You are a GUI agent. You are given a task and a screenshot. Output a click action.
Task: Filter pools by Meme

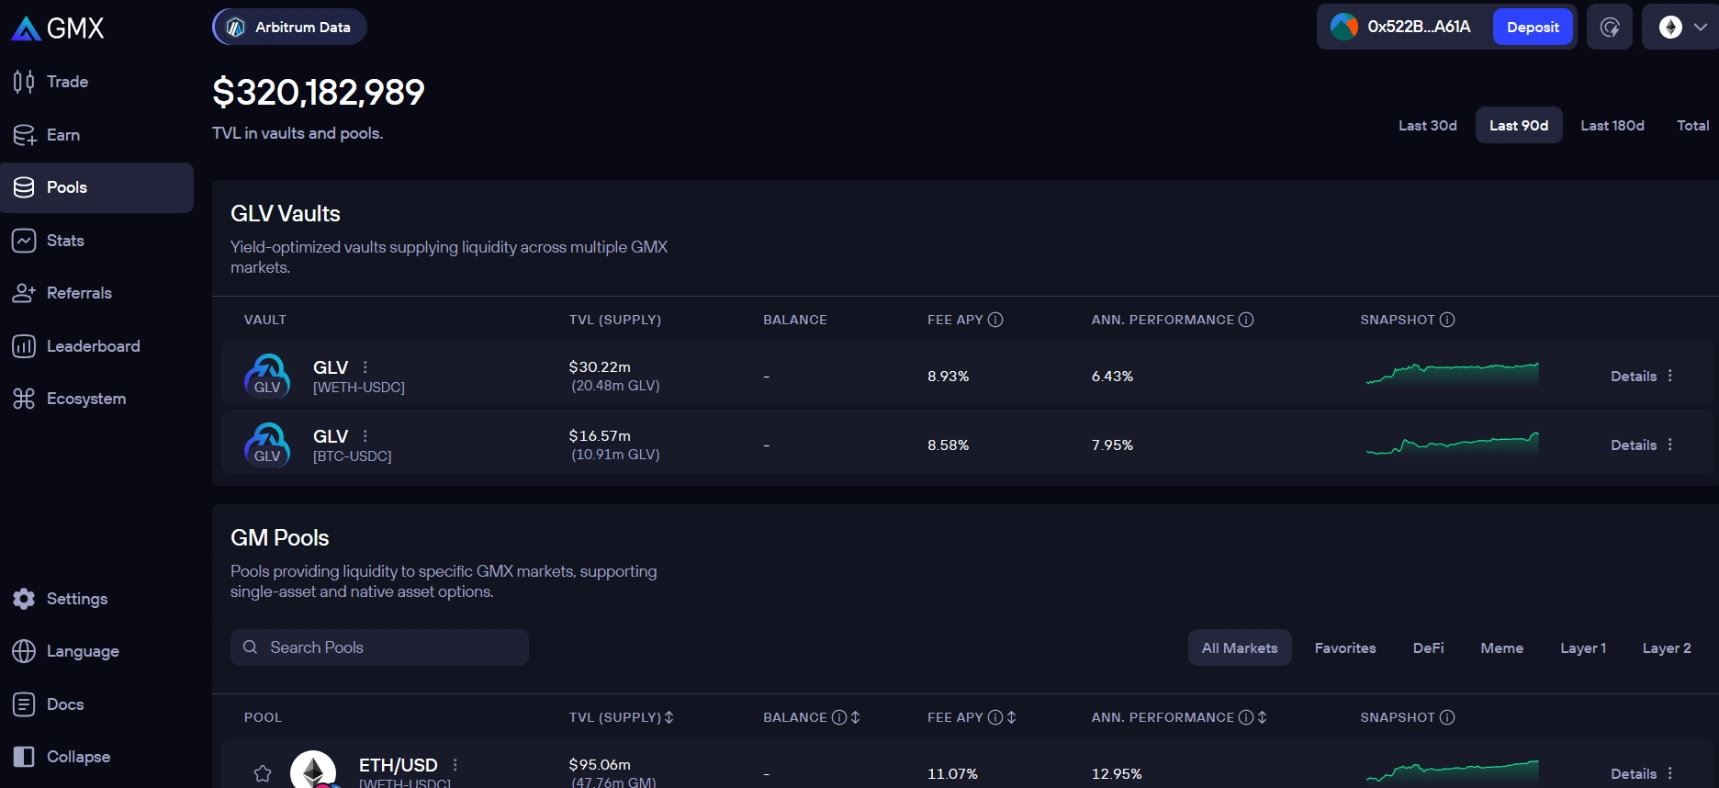tap(1502, 648)
